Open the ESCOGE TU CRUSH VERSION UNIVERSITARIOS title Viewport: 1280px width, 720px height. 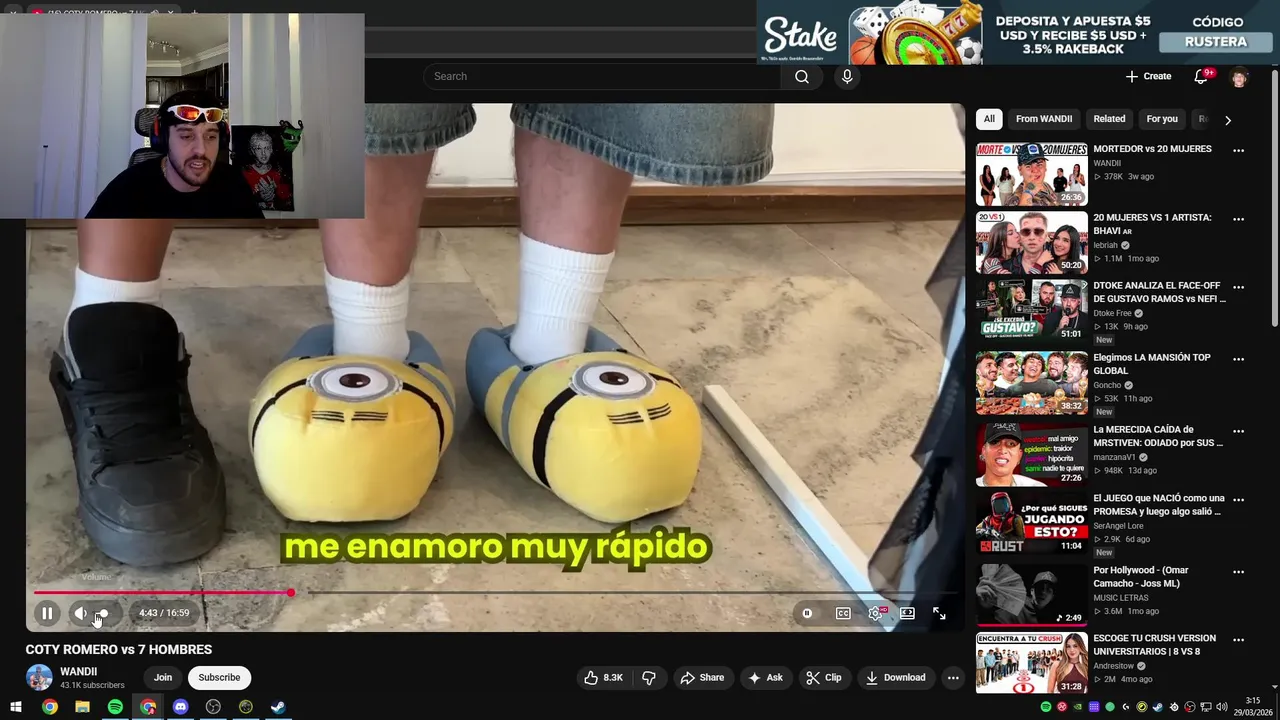pos(1154,645)
